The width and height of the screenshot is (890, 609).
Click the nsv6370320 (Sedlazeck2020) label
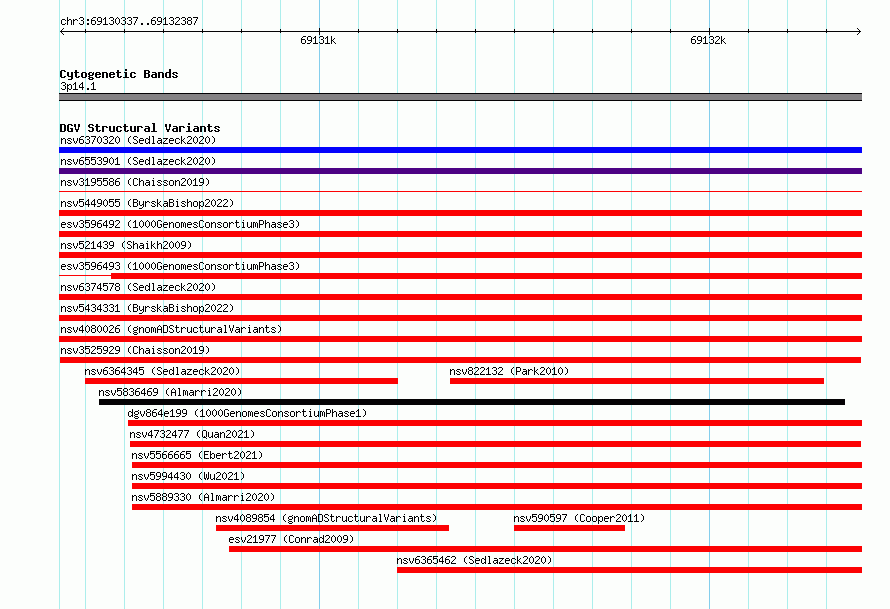click(x=138, y=140)
